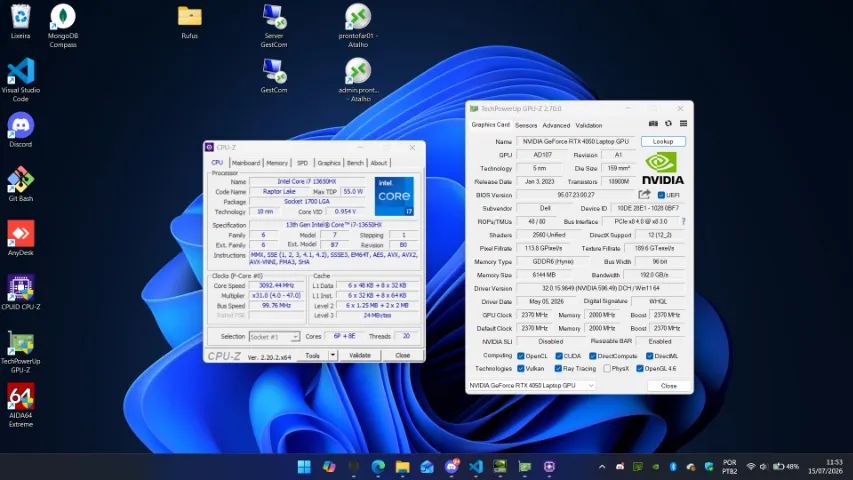Open AnyDesk desktop shortcut

21,238
